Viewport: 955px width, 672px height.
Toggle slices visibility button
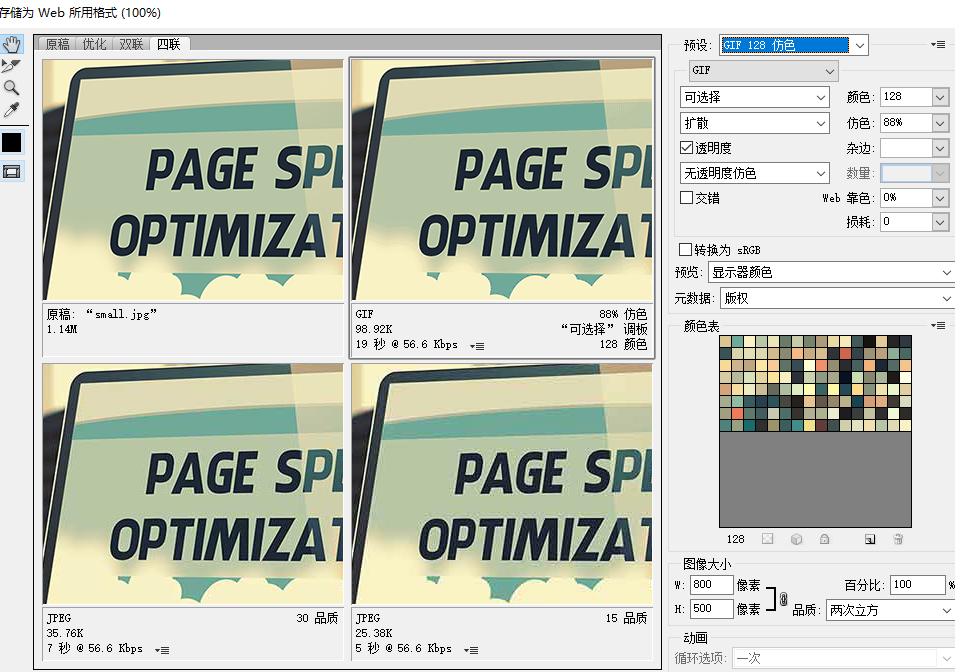tap(12, 172)
